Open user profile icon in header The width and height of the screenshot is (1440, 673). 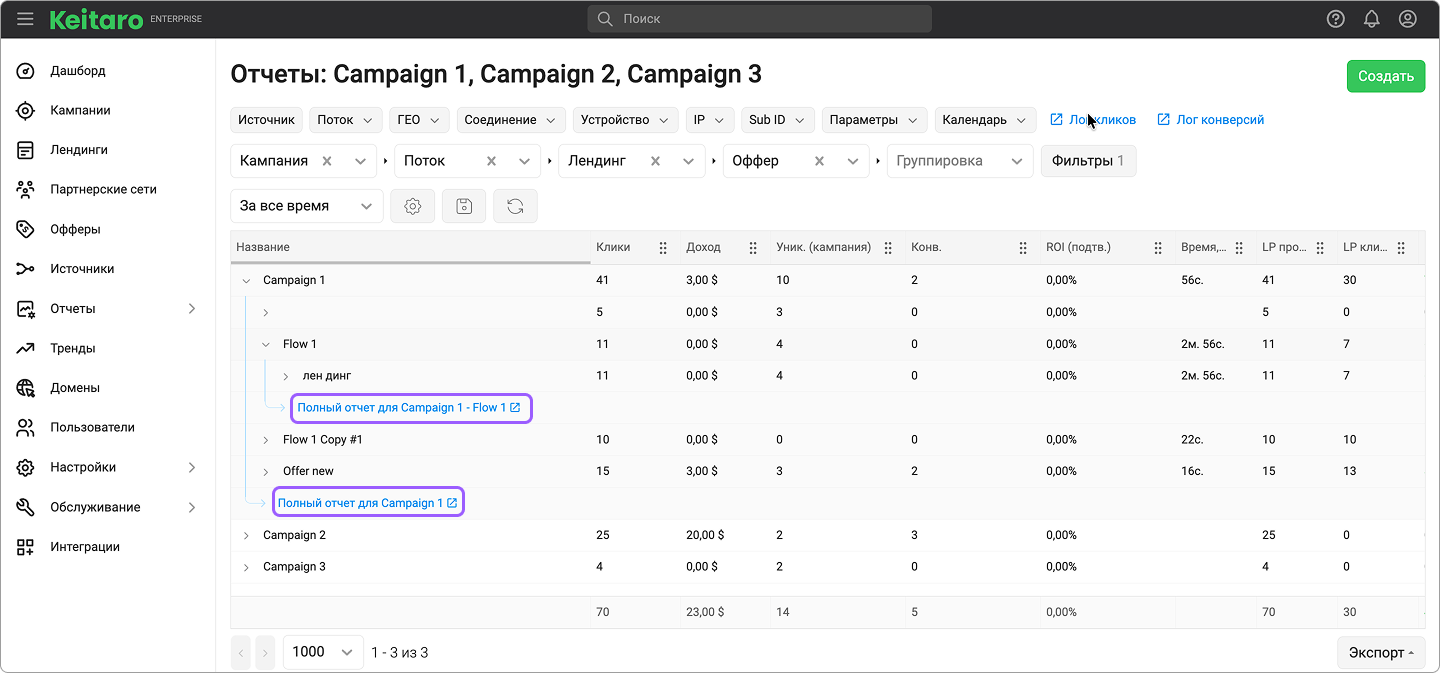pyautogui.click(x=1408, y=19)
